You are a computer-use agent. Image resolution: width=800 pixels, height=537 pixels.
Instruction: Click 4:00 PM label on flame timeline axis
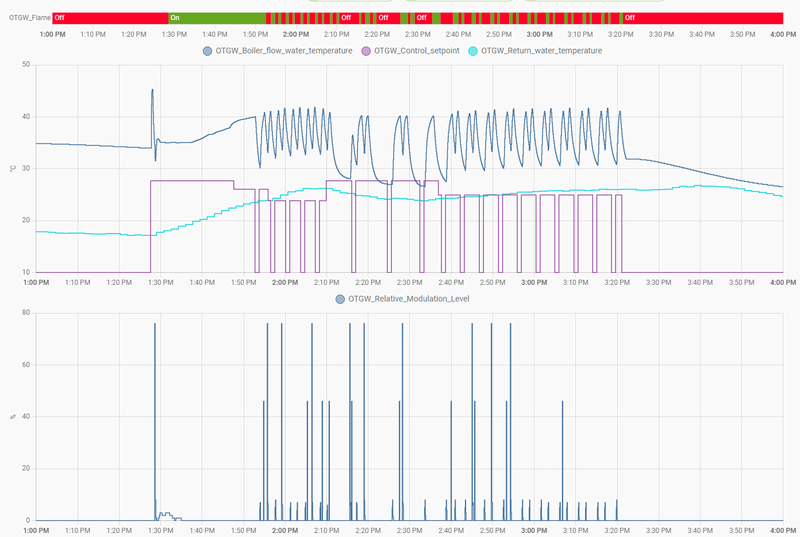[x=783, y=35]
